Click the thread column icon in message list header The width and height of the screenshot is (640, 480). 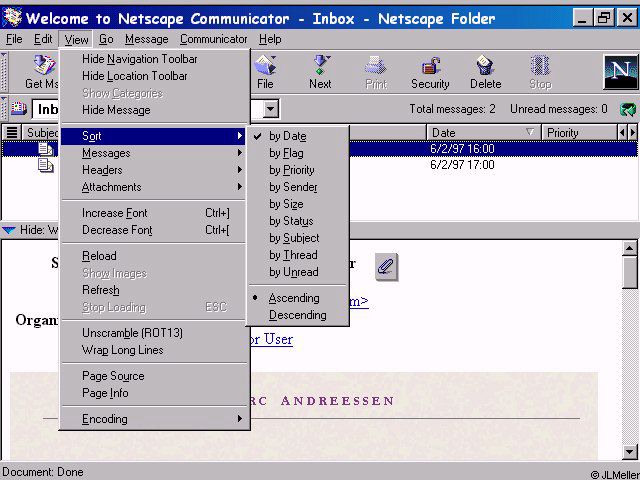click(12, 132)
